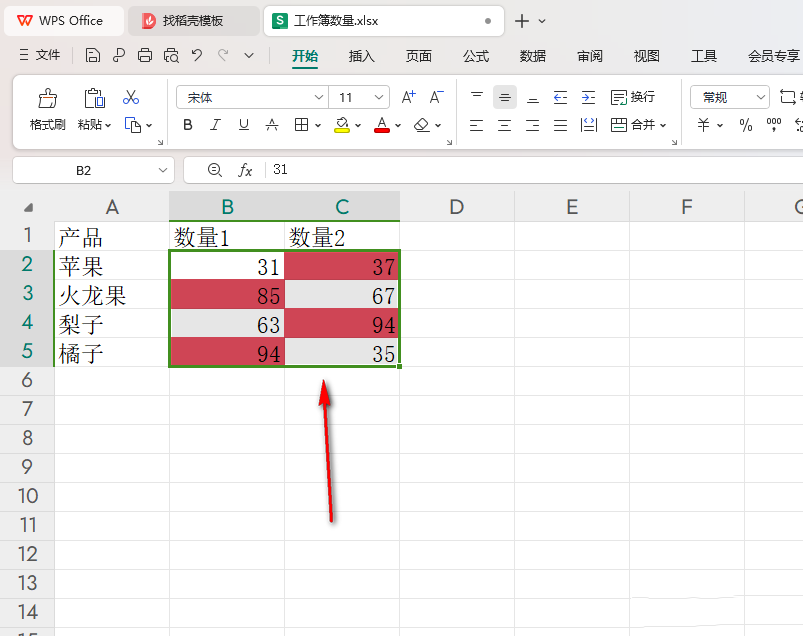Cut selection with scissors icon

point(131,97)
